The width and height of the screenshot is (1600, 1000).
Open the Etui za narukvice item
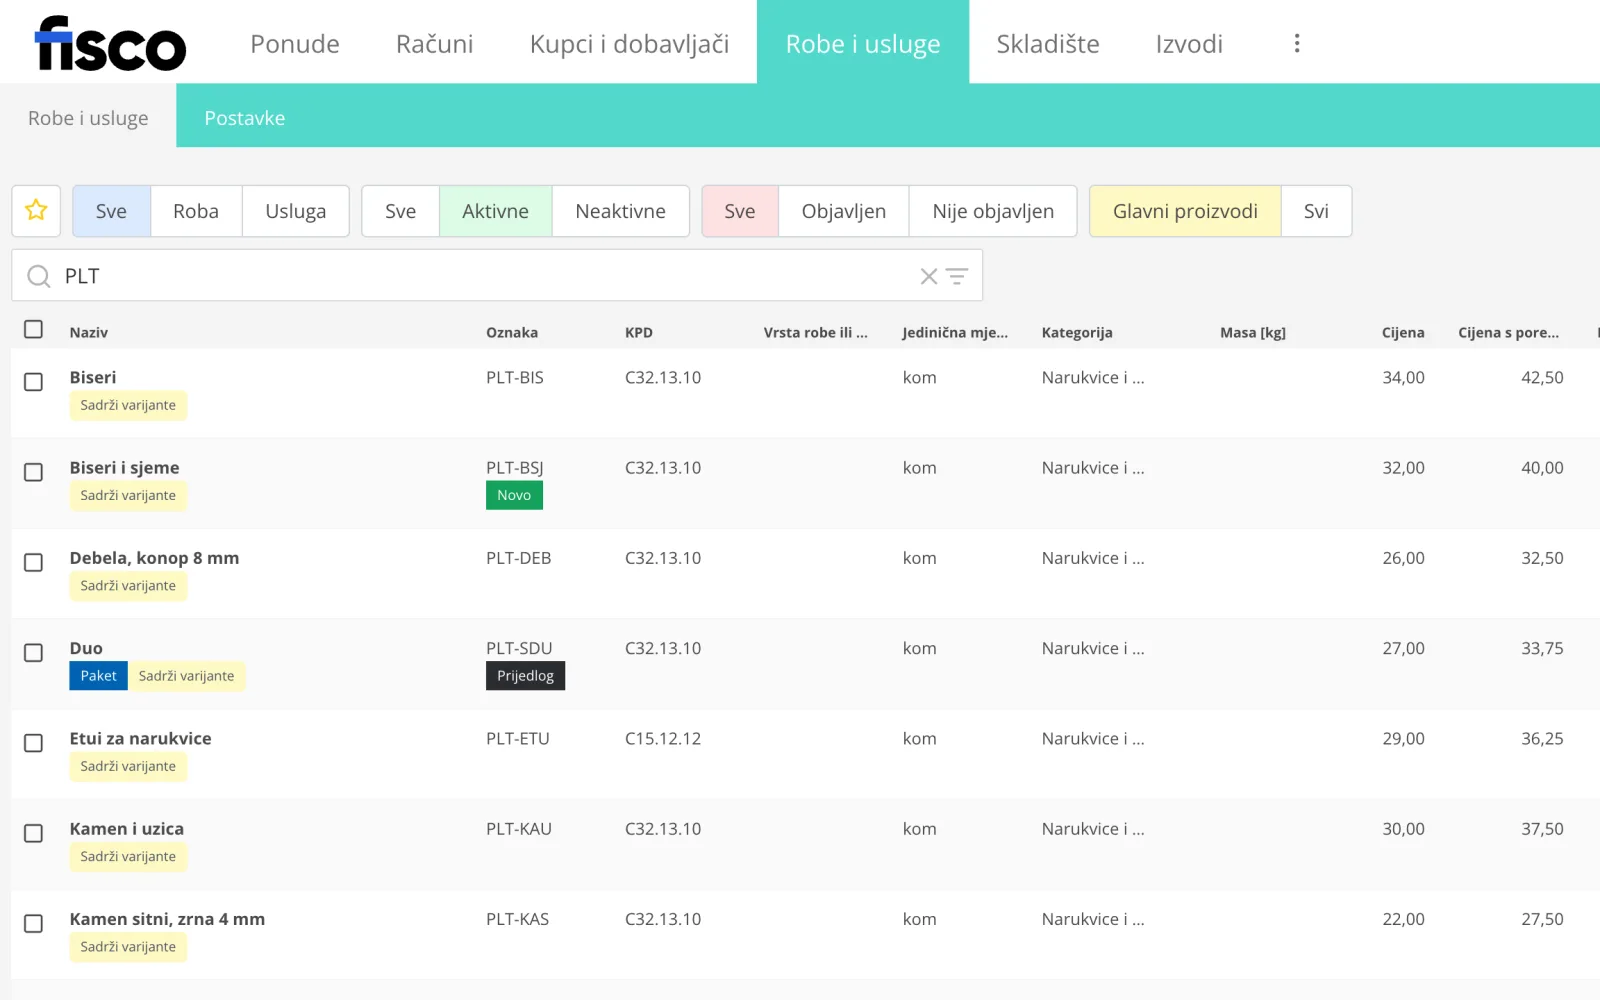140,739
